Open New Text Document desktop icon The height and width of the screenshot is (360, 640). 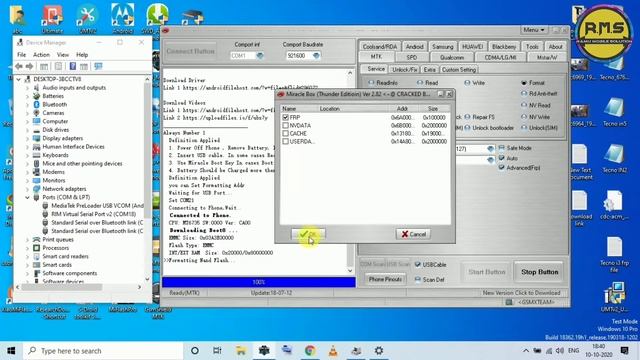pyautogui.click(x=580, y=162)
